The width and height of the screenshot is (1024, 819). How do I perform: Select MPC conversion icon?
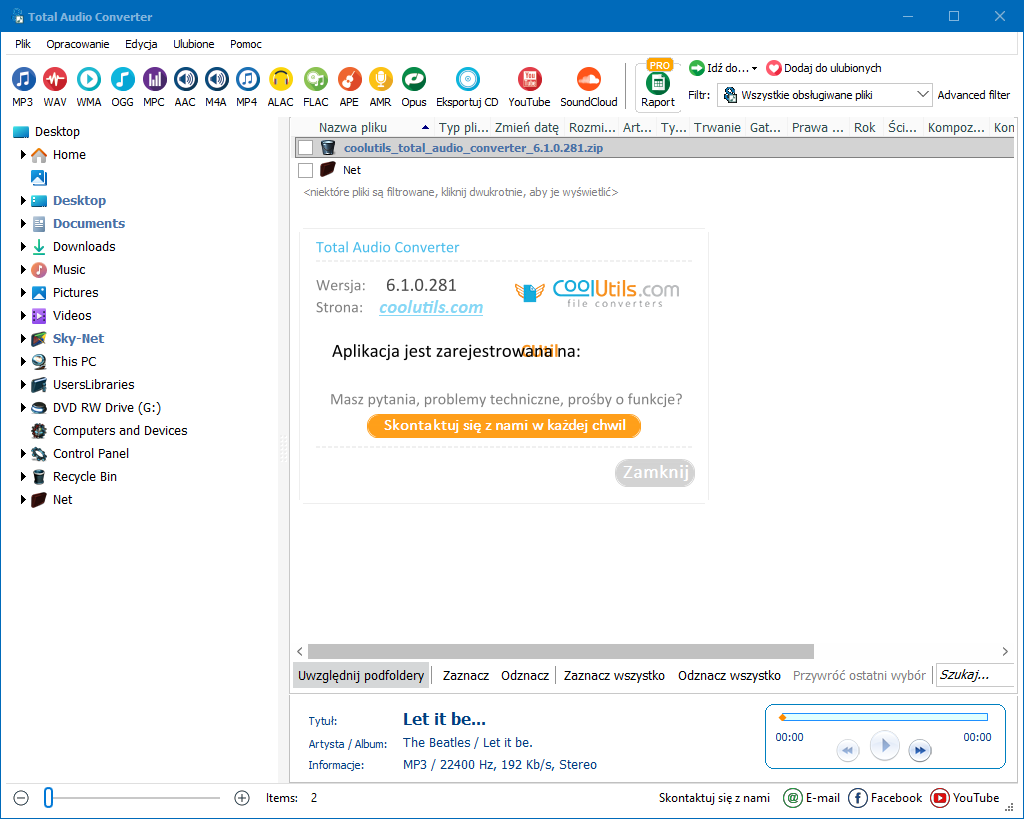154,80
